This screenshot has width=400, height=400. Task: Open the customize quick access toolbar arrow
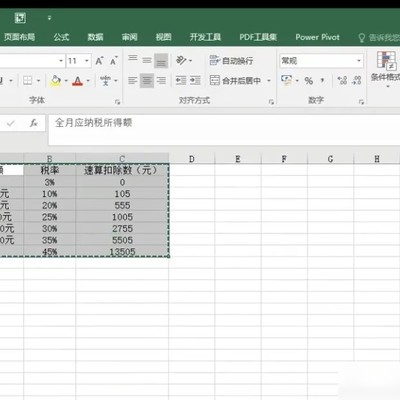coord(49,18)
